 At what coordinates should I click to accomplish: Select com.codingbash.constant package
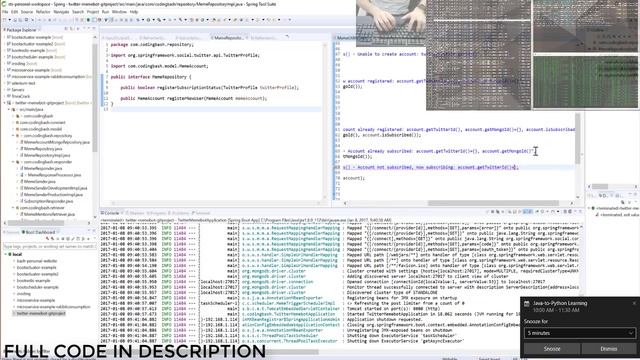click(x=42, y=122)
